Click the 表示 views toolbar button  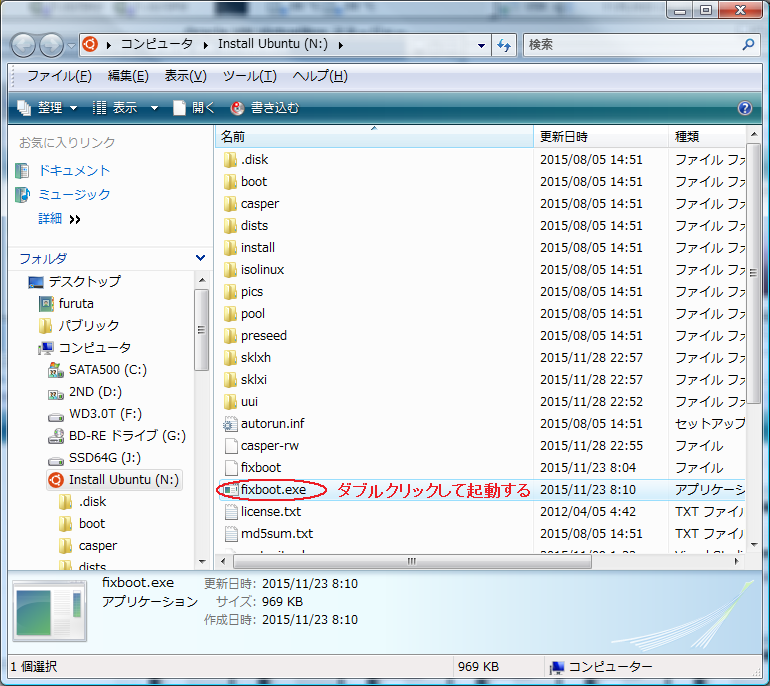[115, 108]
